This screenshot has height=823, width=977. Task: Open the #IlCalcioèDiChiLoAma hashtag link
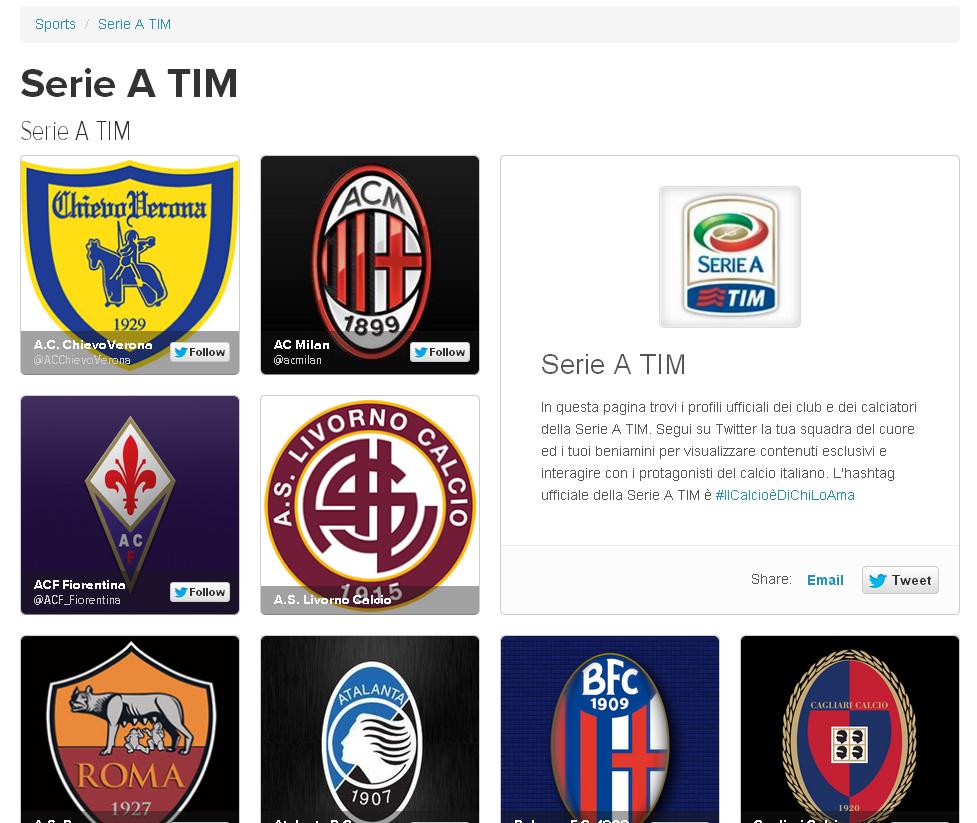click(x=785, y=495)
